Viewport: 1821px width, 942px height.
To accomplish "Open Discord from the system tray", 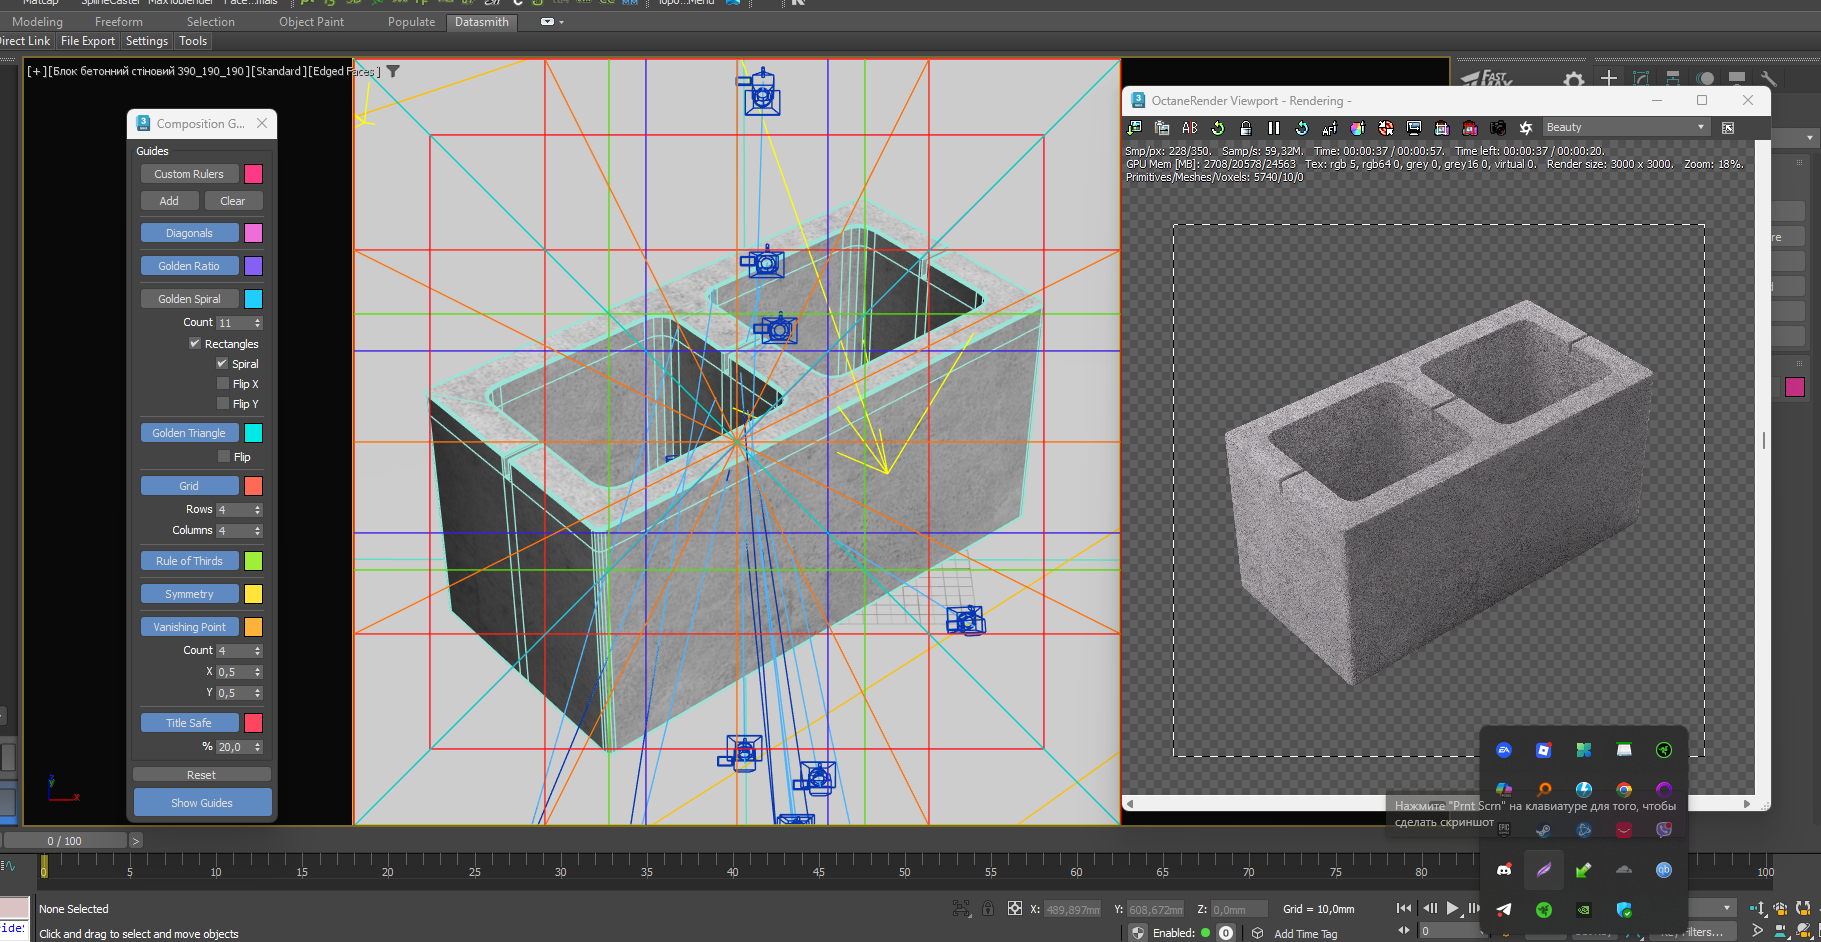I will [1503, 870].
